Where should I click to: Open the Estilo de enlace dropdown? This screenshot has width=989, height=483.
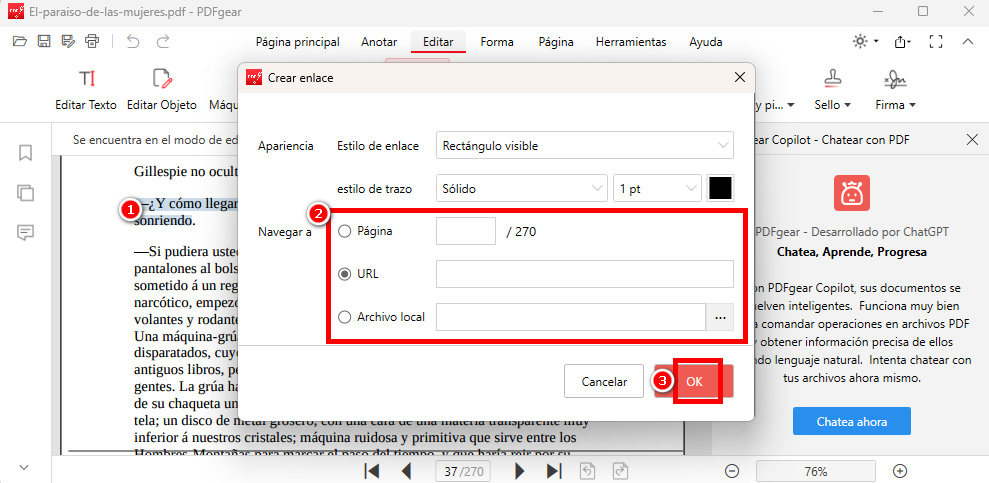coord(585,146)
